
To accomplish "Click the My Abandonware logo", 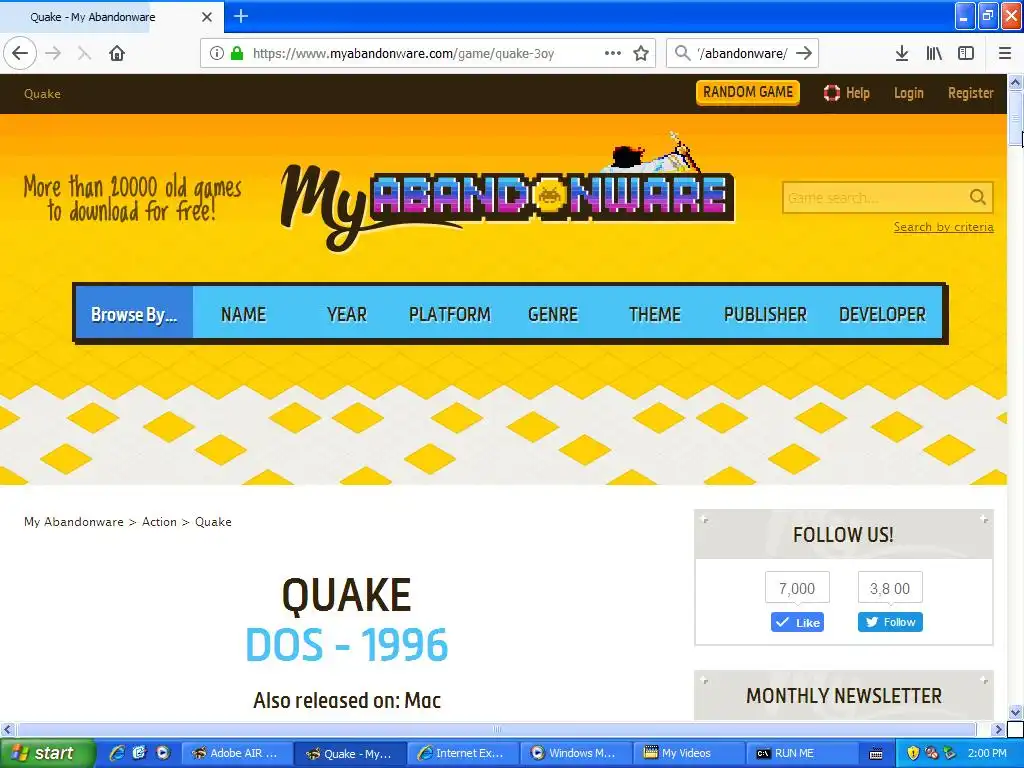I will pos(508,191).
